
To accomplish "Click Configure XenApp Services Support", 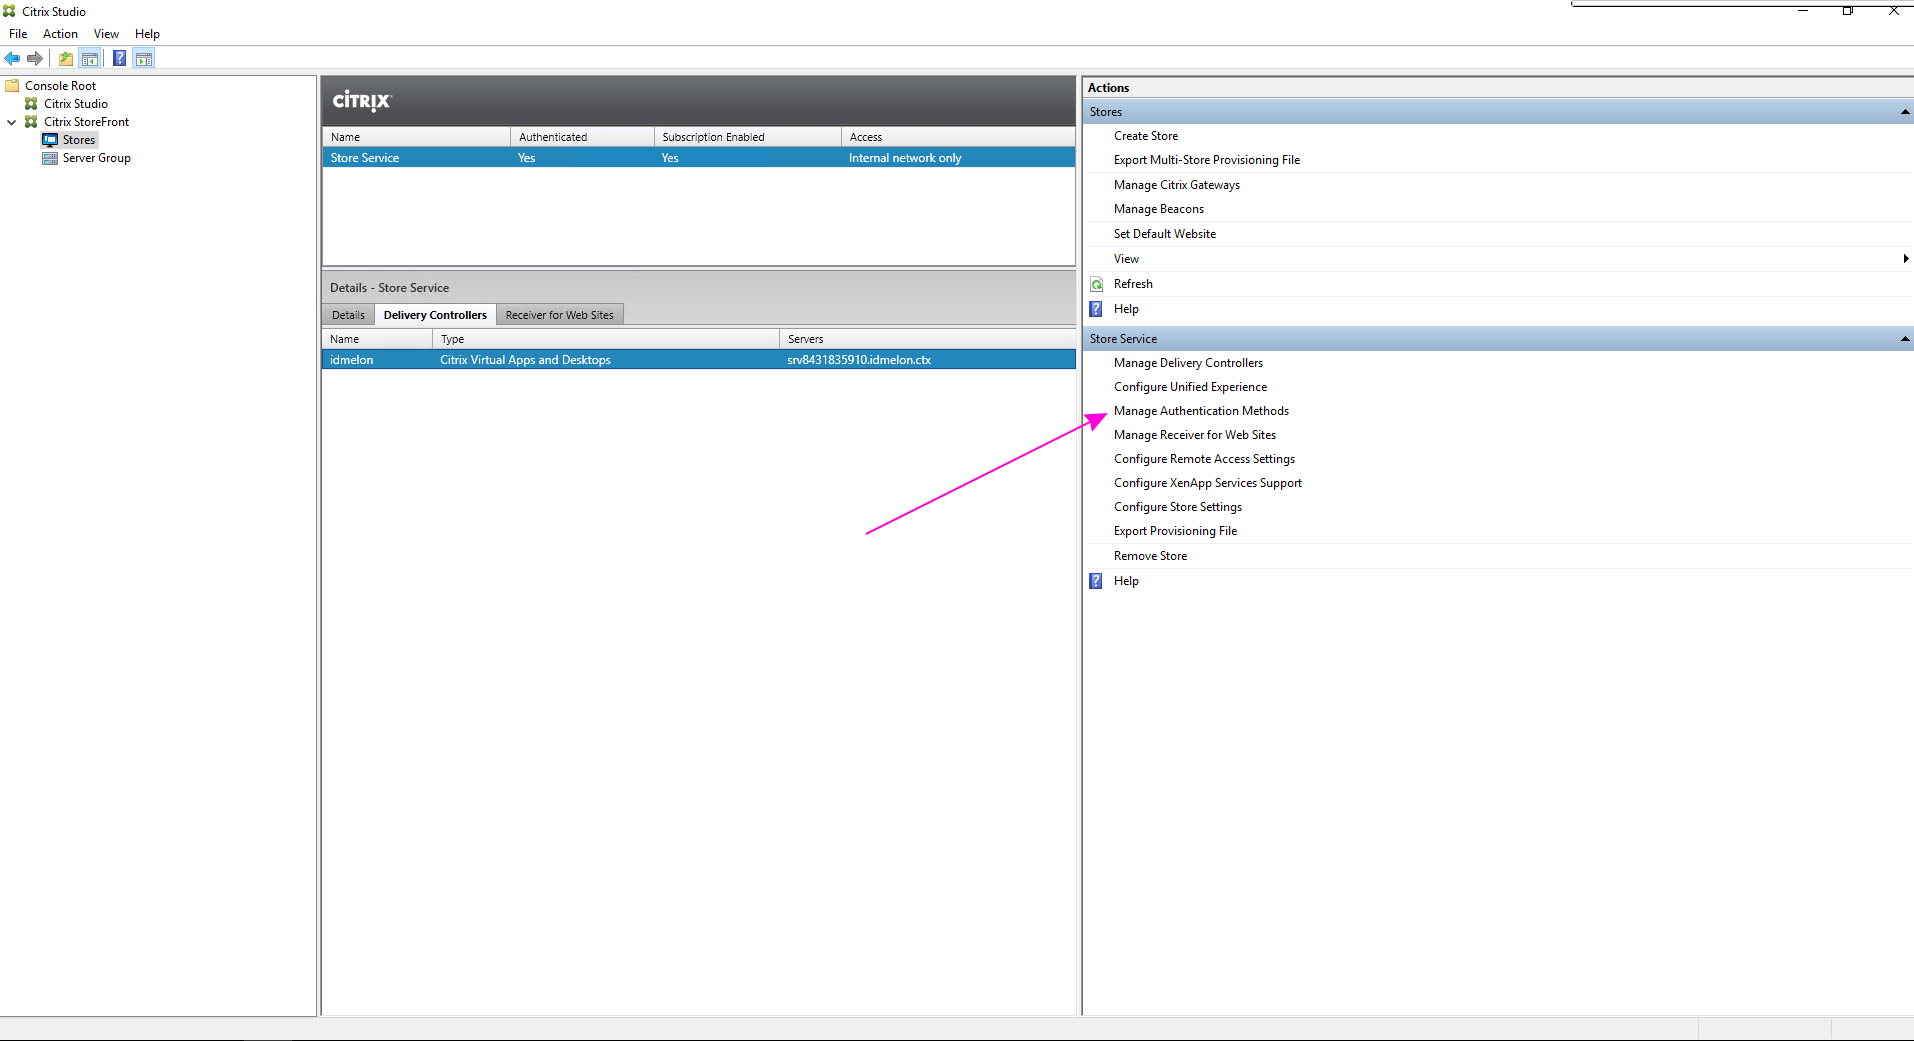I will pos(1208,483).
